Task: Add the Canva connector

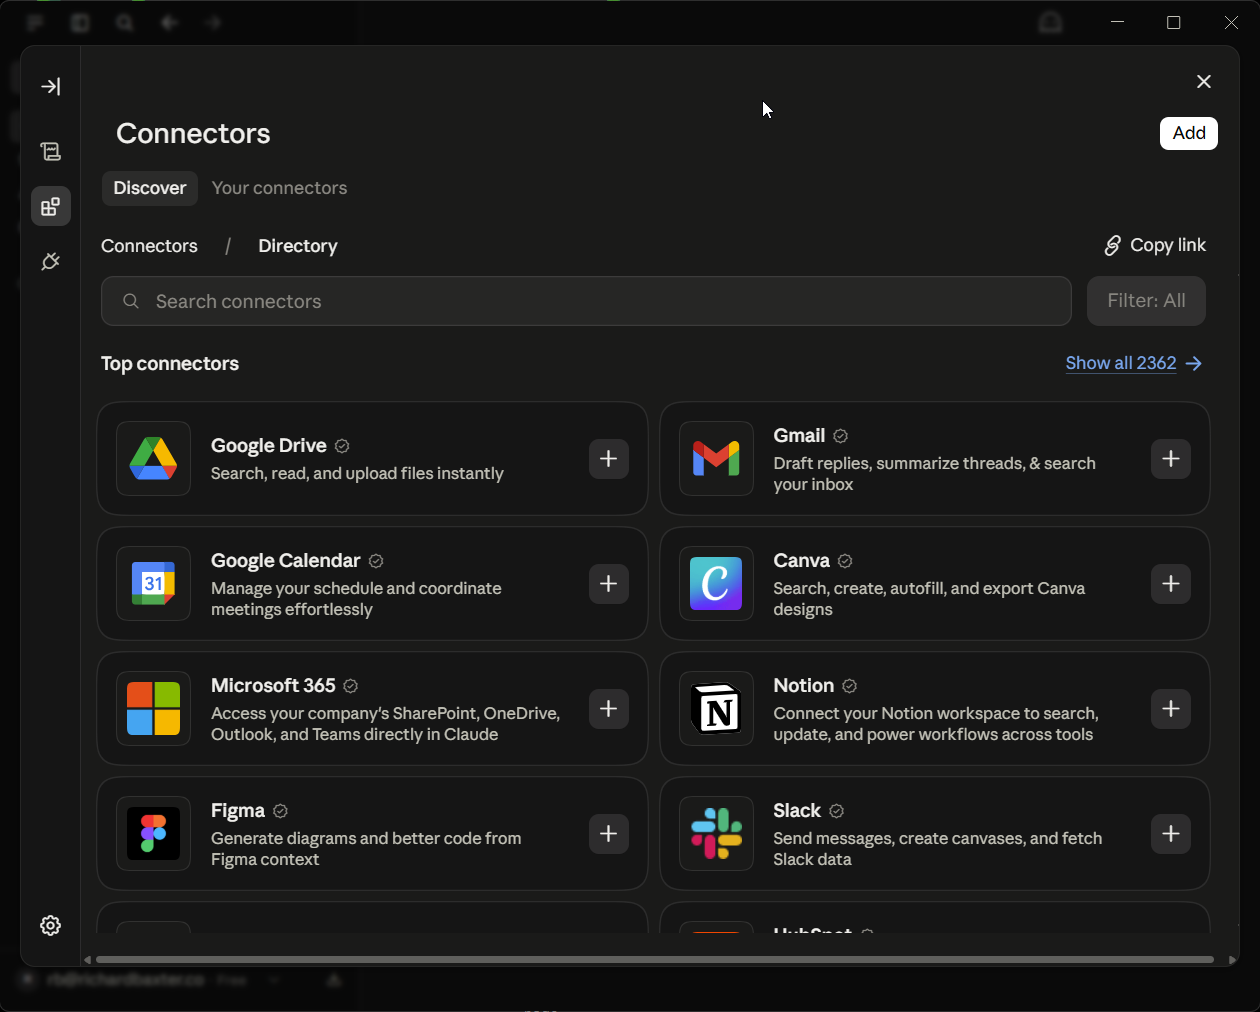Action: point(1171,584)
